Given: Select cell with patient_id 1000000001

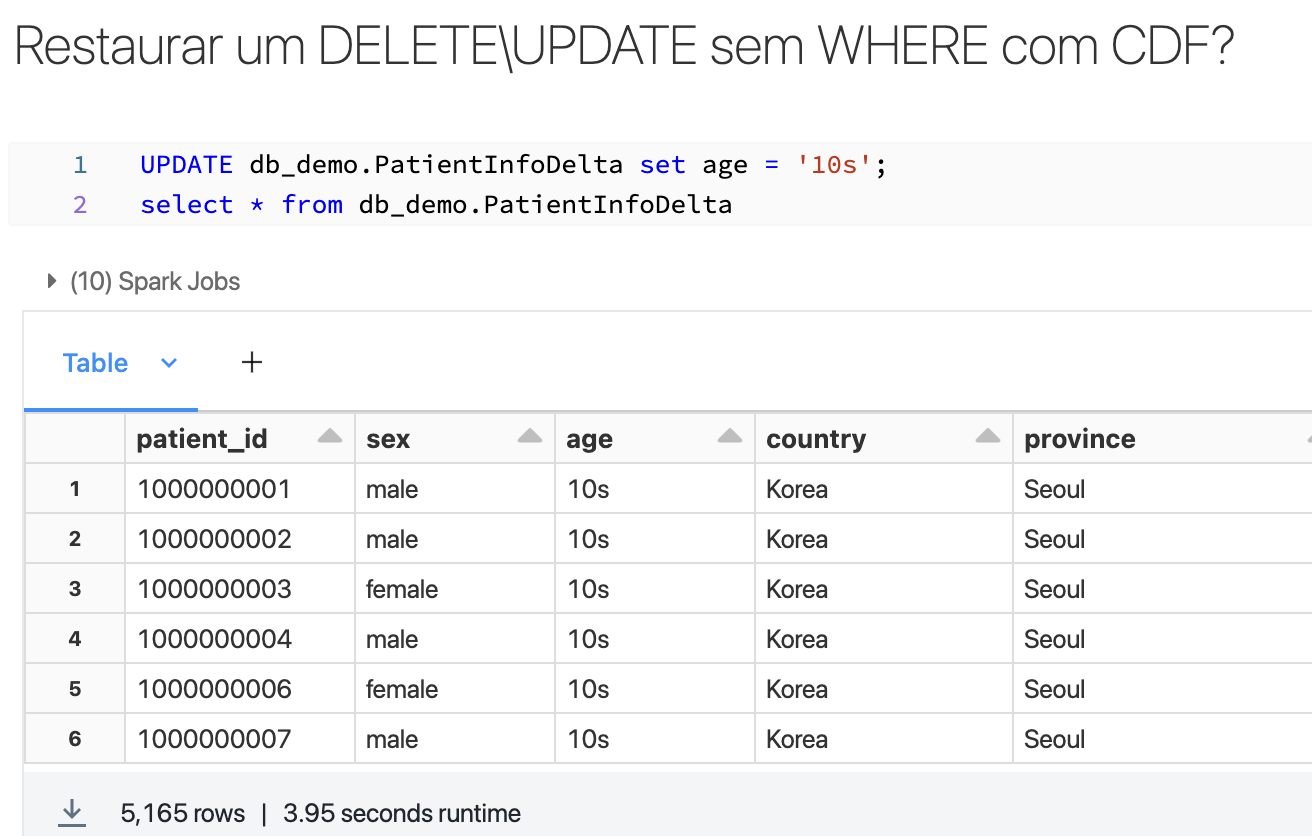Looking at the screenshot, I should 240,489.
